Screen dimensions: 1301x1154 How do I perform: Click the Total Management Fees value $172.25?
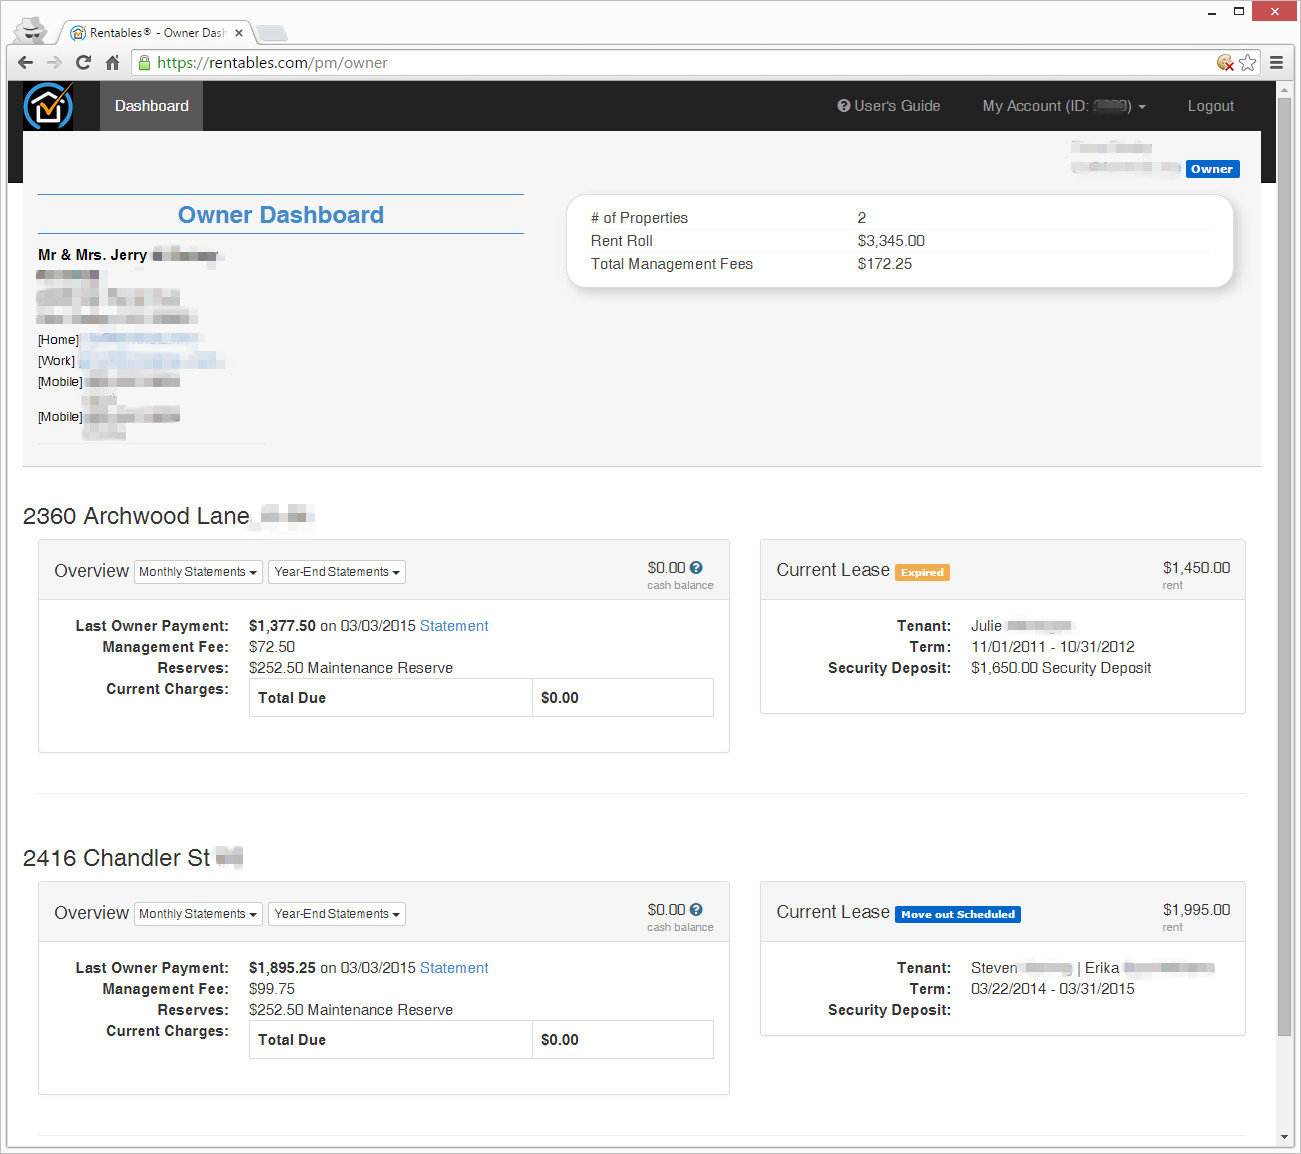[x=885, y=264]
